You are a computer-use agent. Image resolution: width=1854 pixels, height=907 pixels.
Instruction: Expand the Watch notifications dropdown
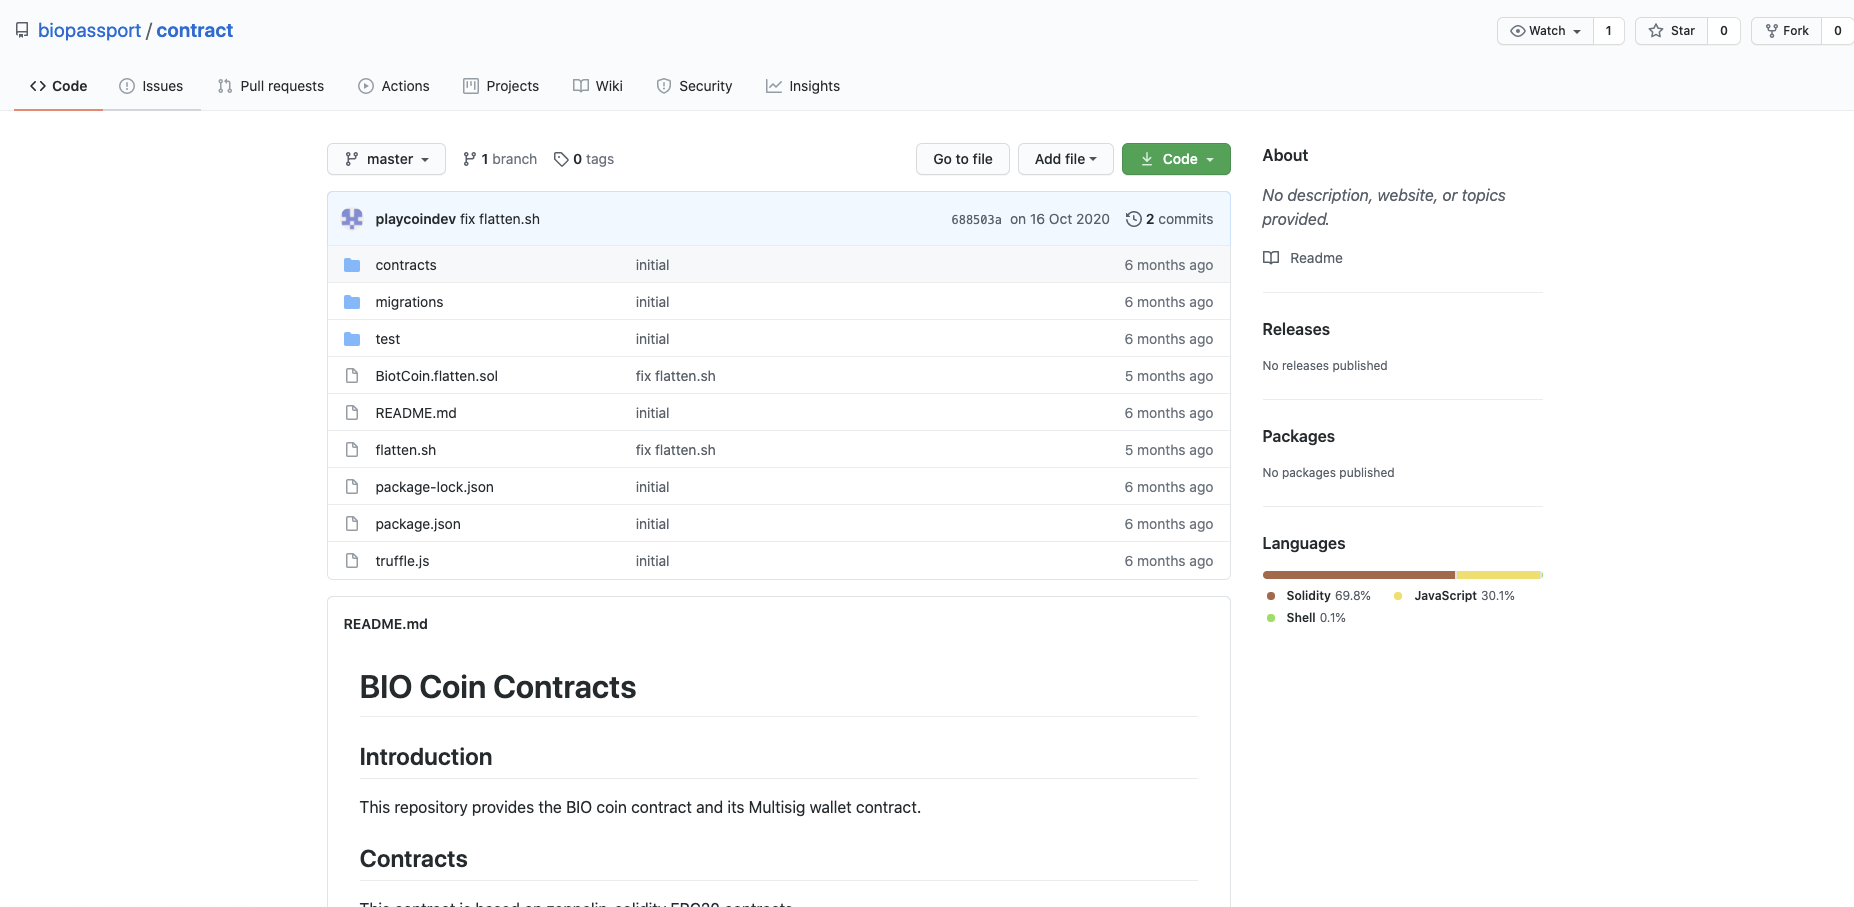(1545, 31)
